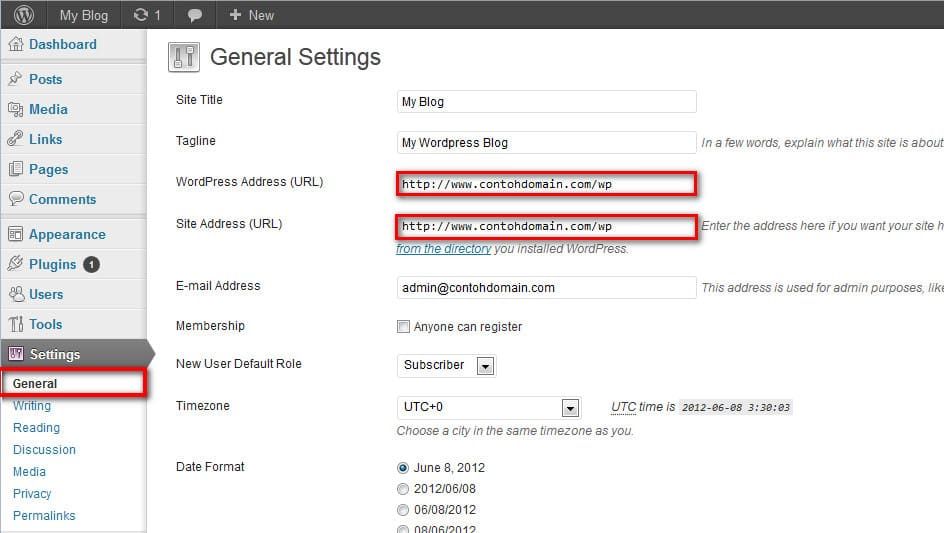Open the Plugins menu

pyautogui.click(x=52, y=264)
